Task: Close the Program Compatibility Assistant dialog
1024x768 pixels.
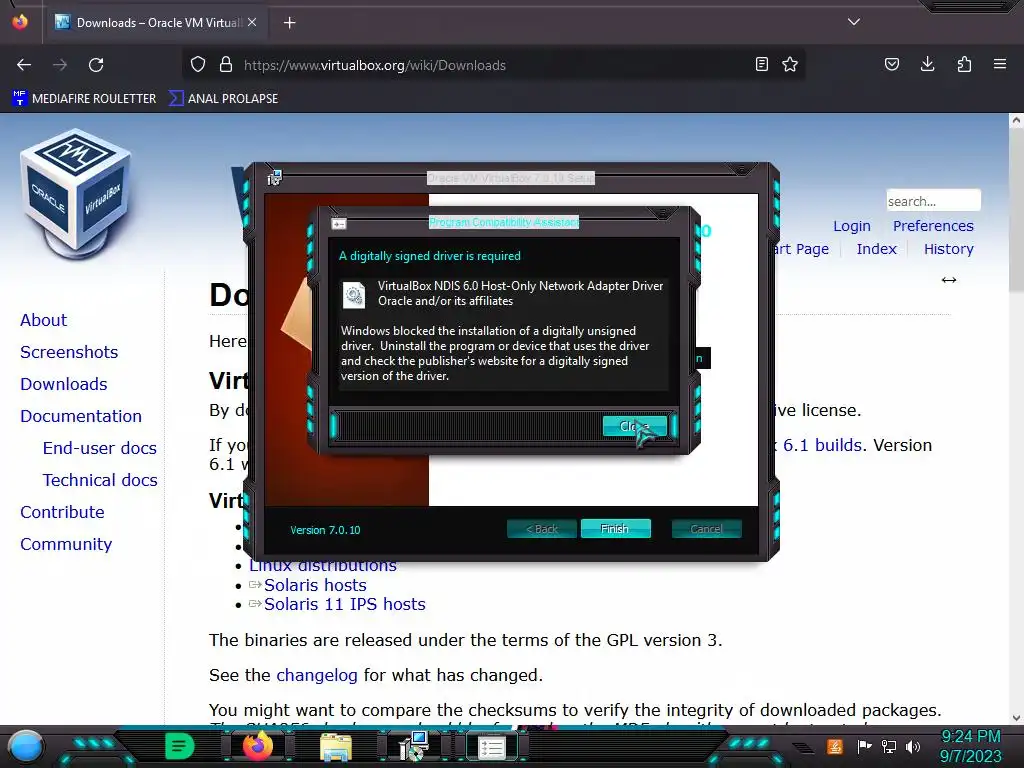Action: (x=635, y=426)
